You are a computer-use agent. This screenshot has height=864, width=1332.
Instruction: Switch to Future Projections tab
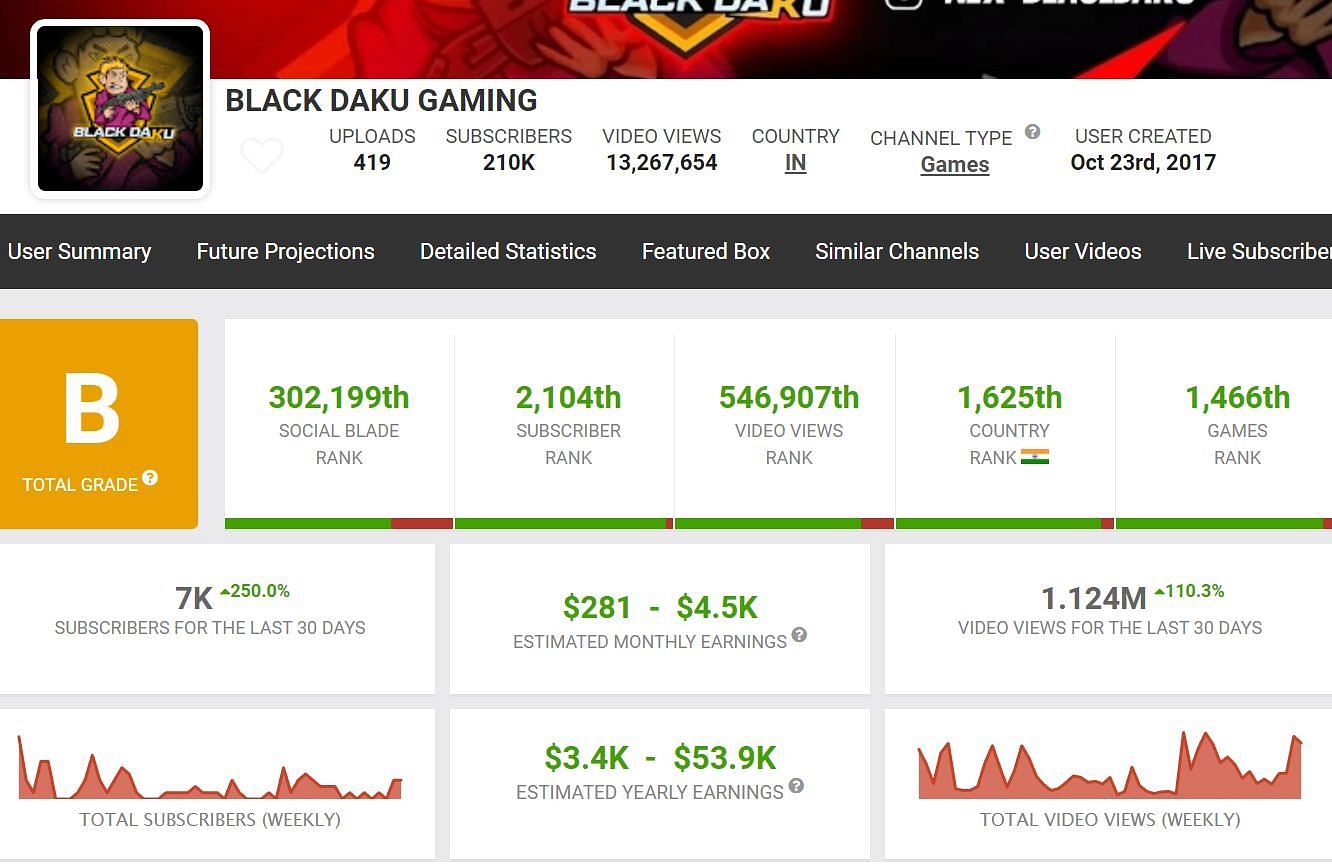(x=285, y=251)
